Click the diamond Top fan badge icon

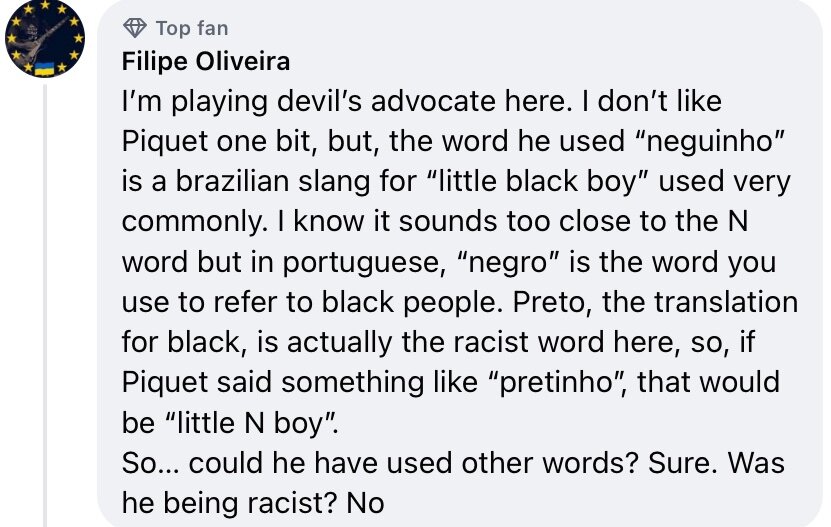click(x=135, y=28)
